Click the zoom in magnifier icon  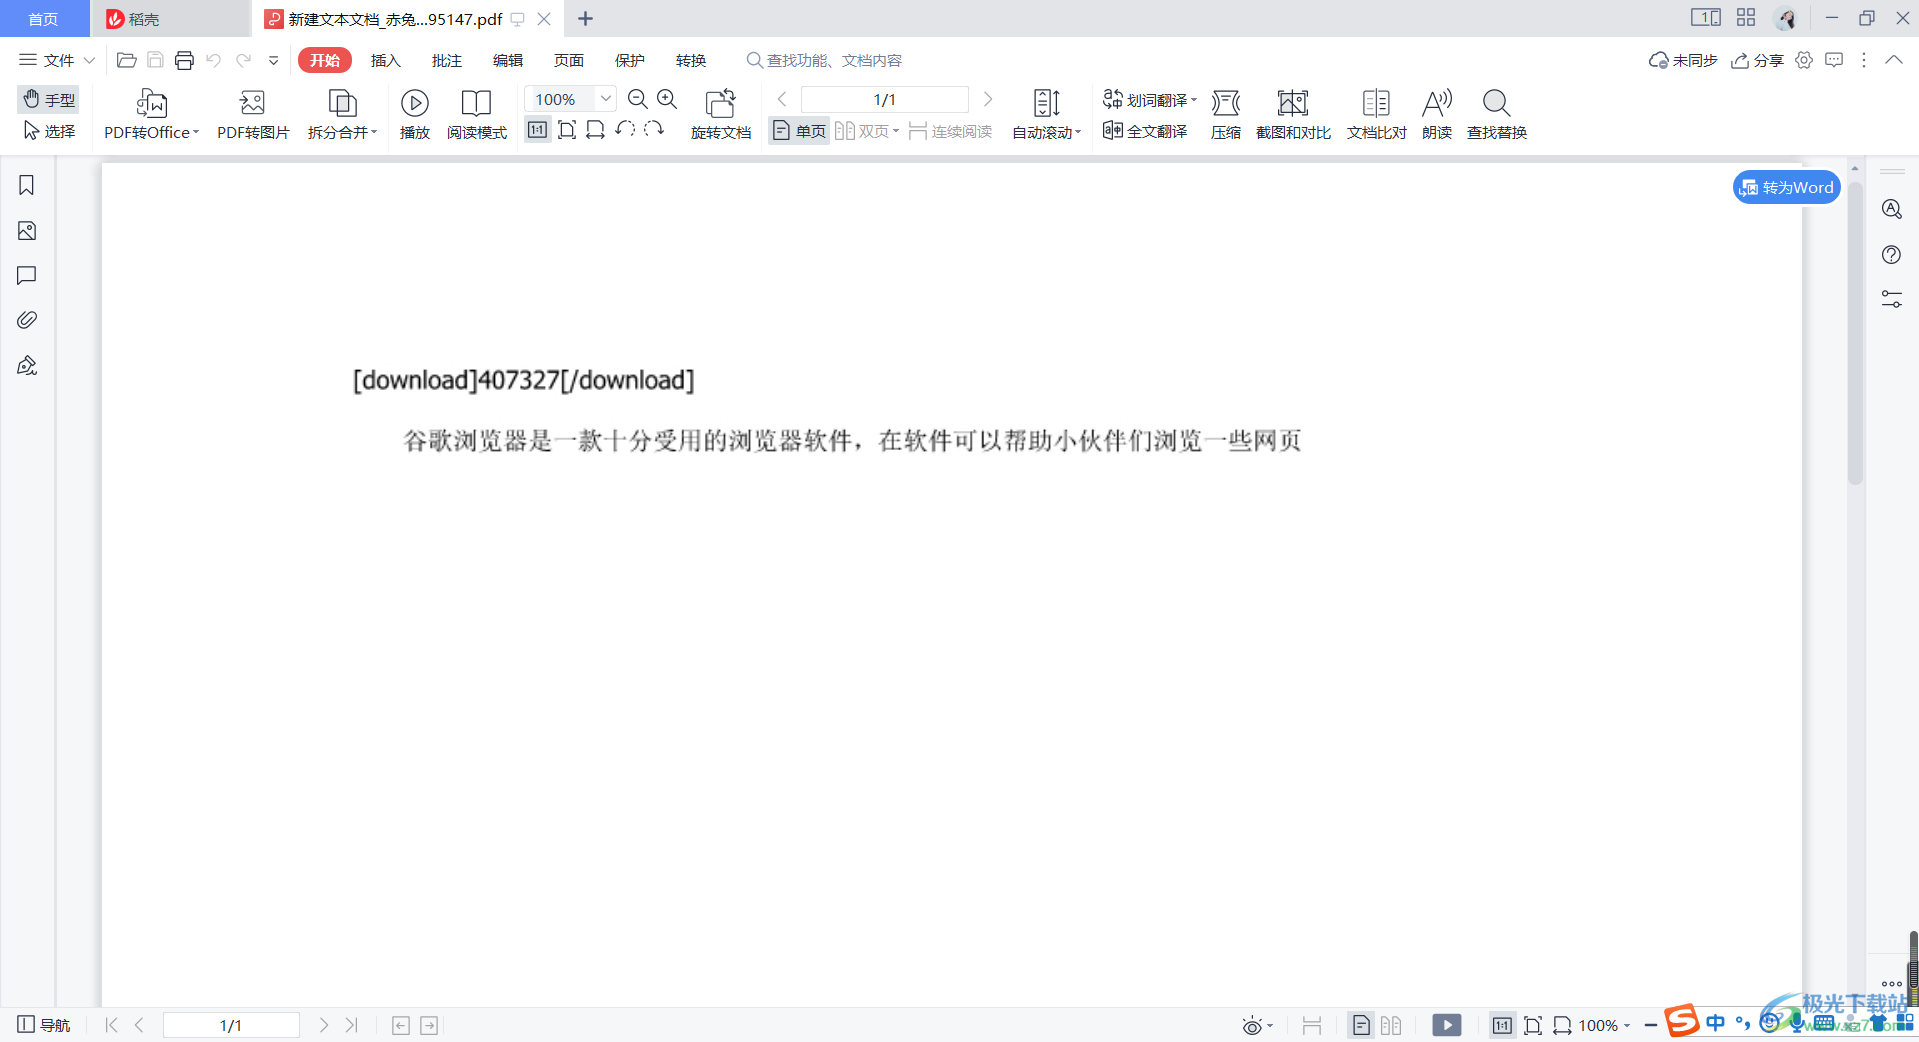667,99
